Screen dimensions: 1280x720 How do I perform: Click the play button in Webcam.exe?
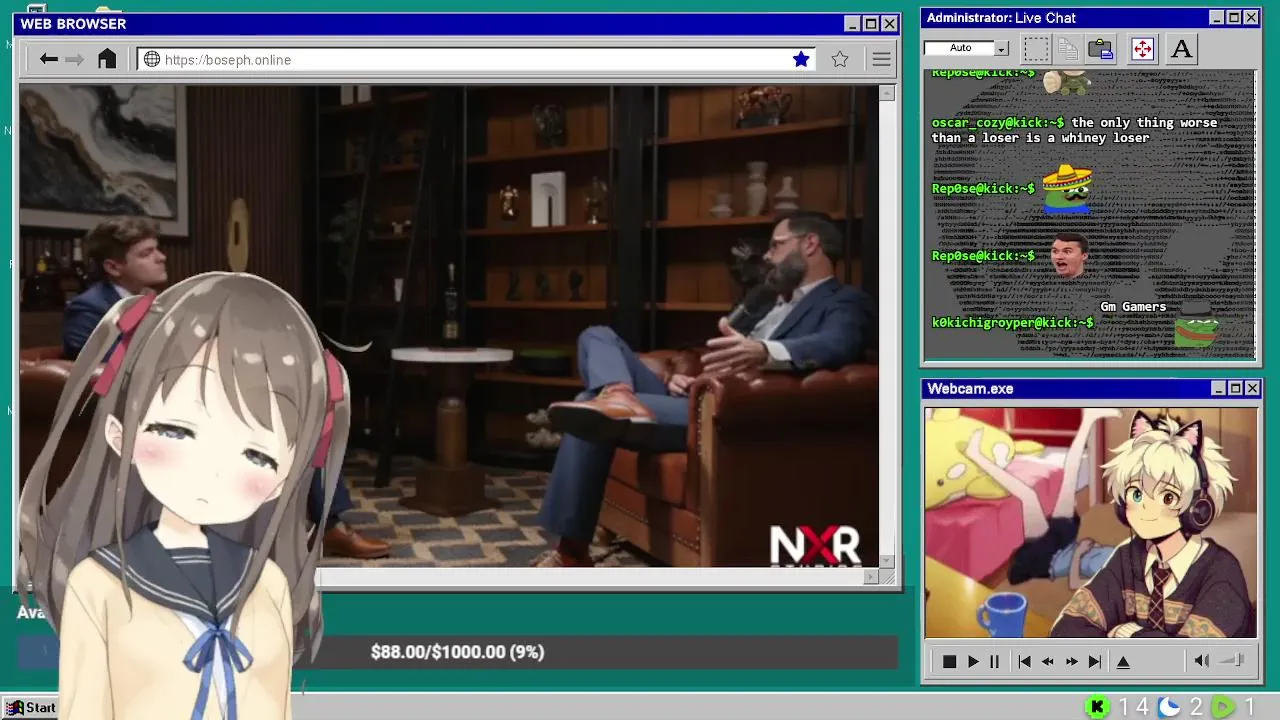pyautogui.click(x=973, y=661)
